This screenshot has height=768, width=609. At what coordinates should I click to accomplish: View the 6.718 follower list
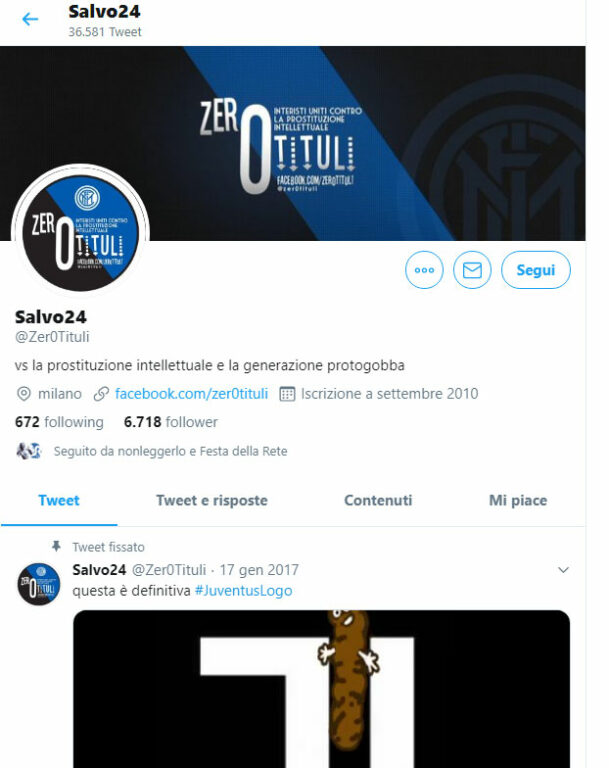[x=171, y=422]
